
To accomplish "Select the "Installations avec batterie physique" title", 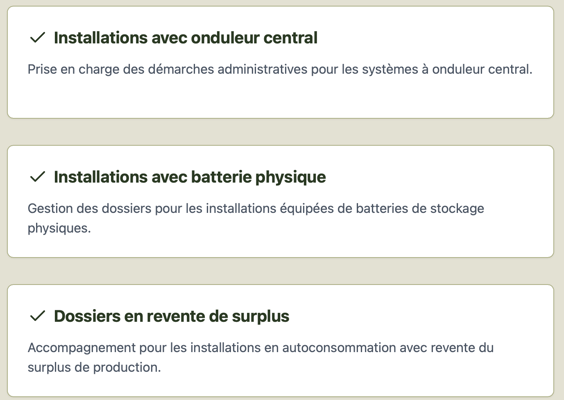I will pyautogui.click(x=190, y=177).
